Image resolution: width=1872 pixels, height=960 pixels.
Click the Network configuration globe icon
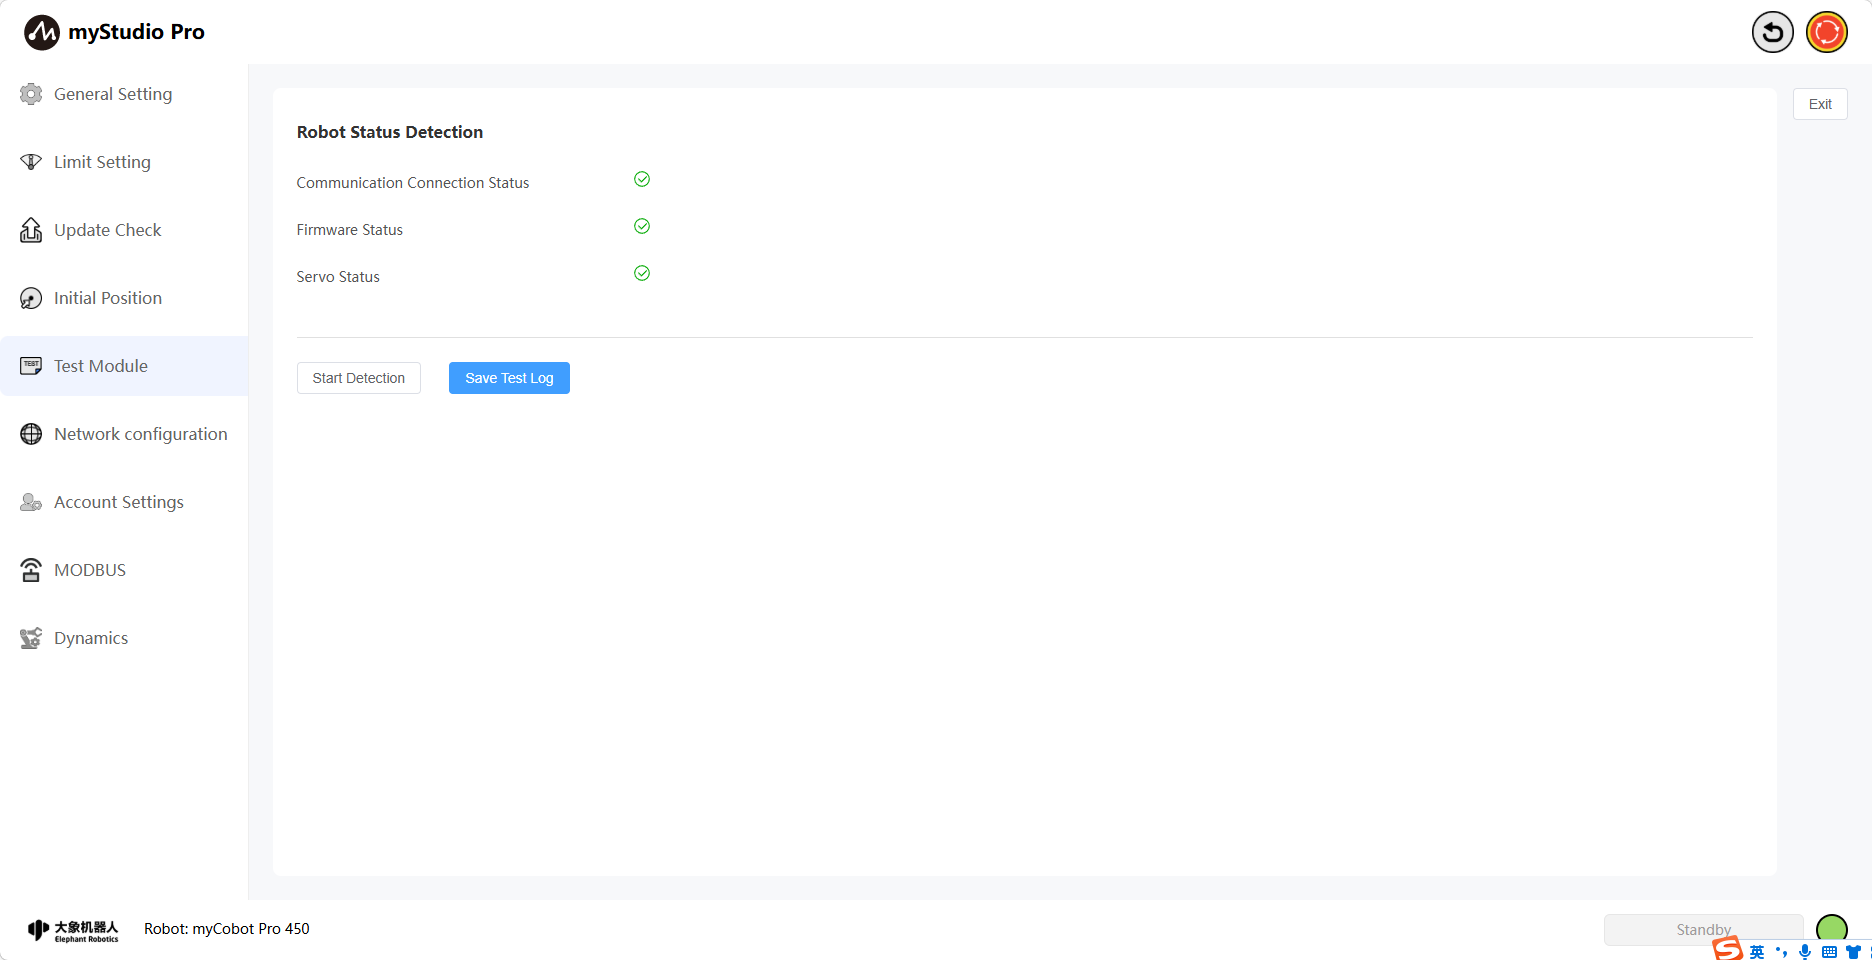coord(31,434)
